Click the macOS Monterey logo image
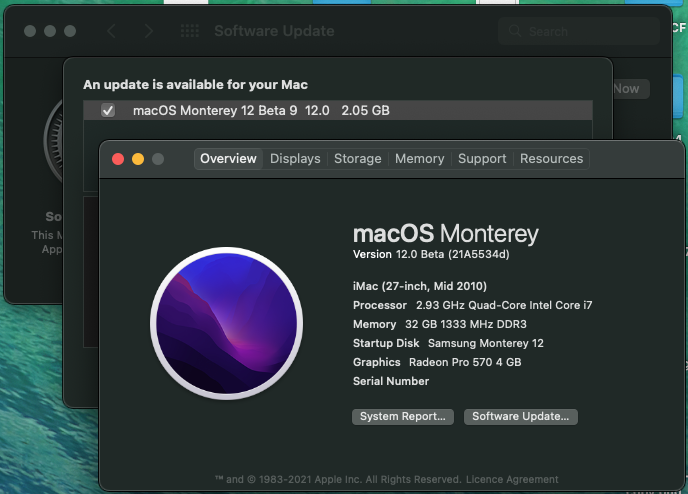The height and width of the screenshot is (494, 688). 226,323
